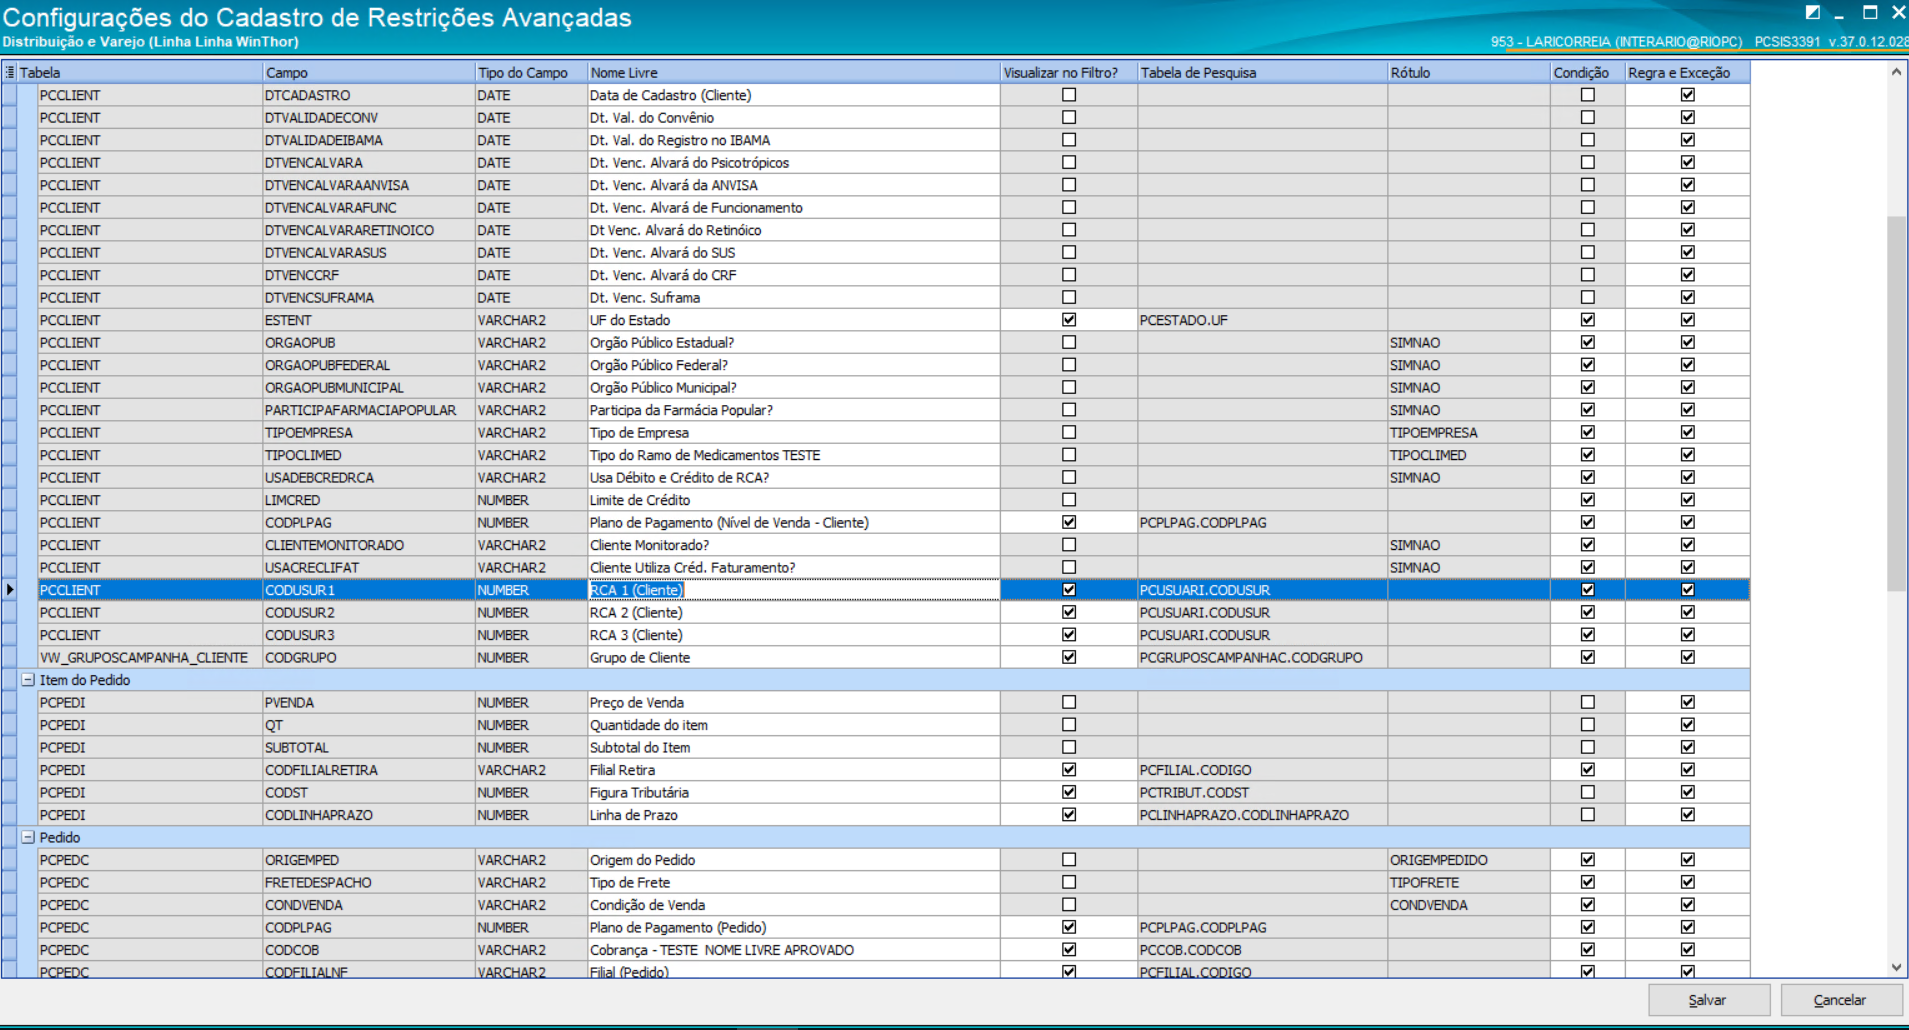Collapse the Pedido group
Image resolution: width=1909 pixels, height=1030 pixels.
(28, 838)
